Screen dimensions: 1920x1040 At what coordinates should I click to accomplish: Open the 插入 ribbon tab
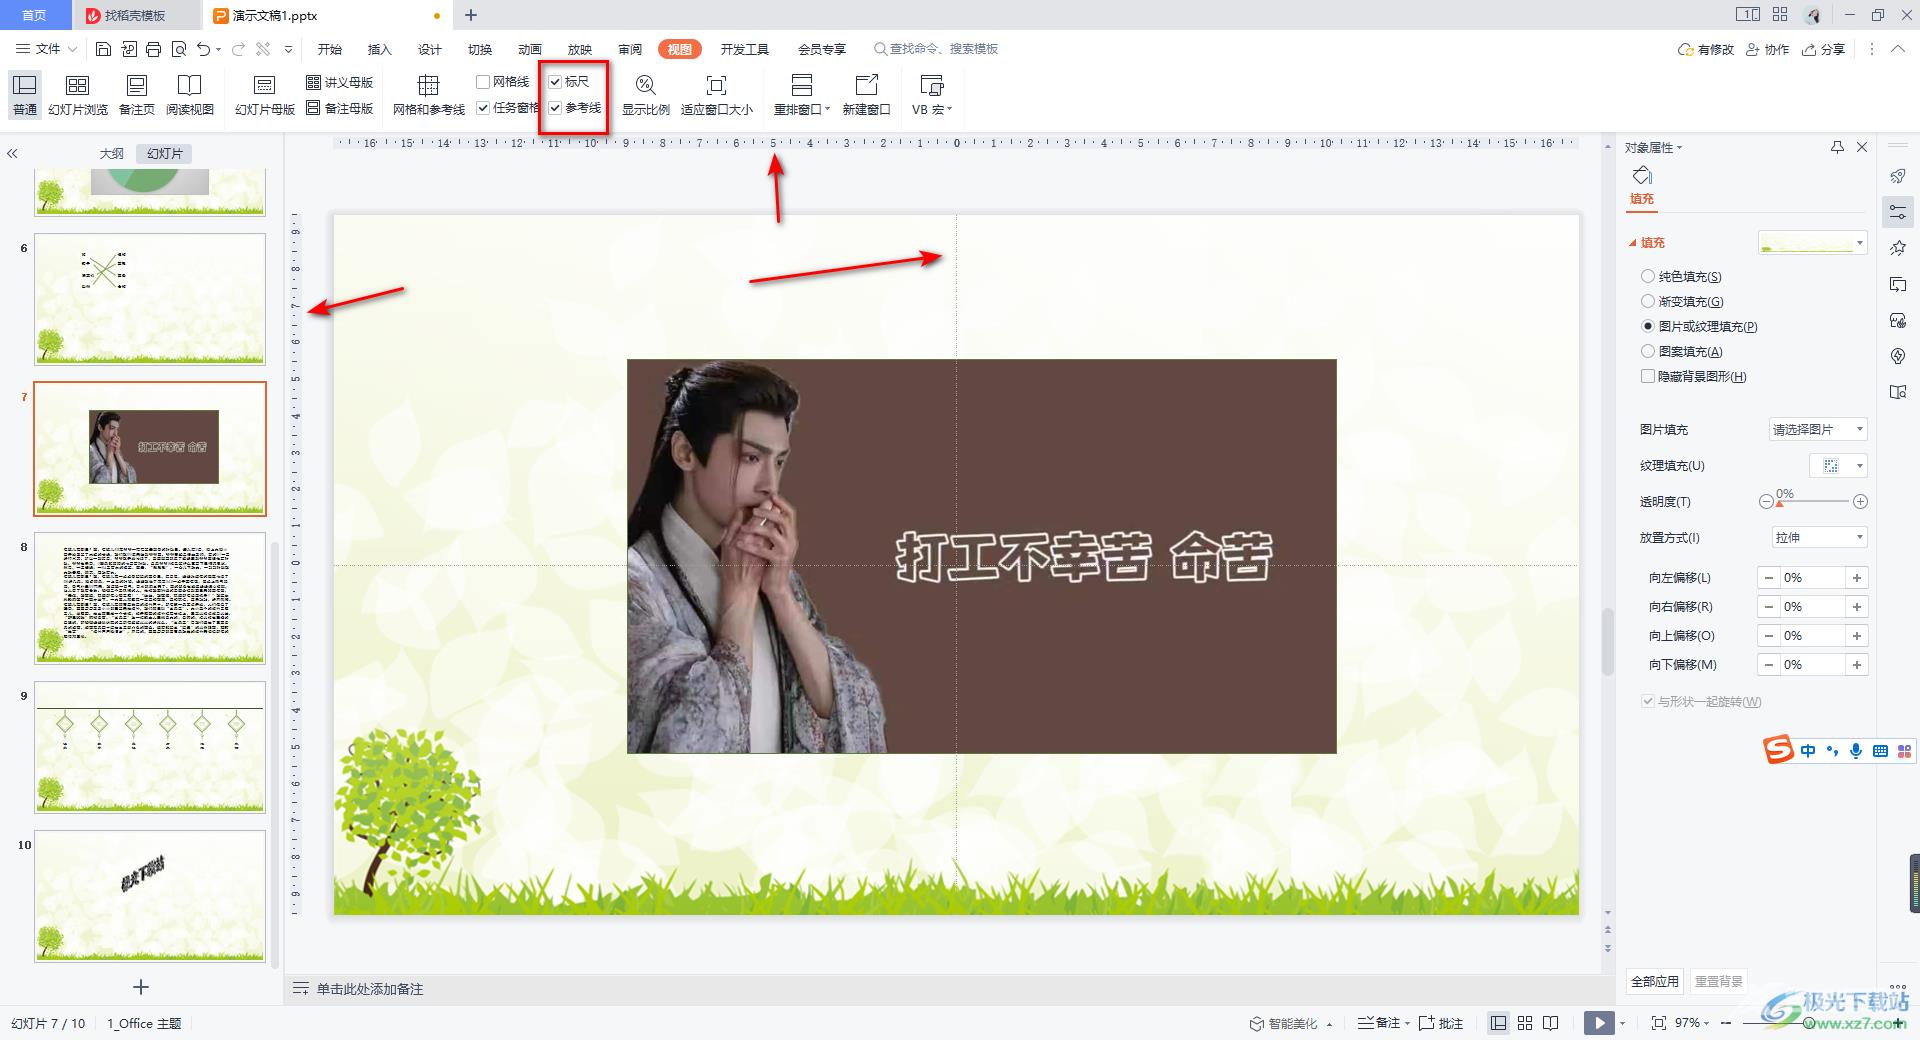[x=380, y=49]
